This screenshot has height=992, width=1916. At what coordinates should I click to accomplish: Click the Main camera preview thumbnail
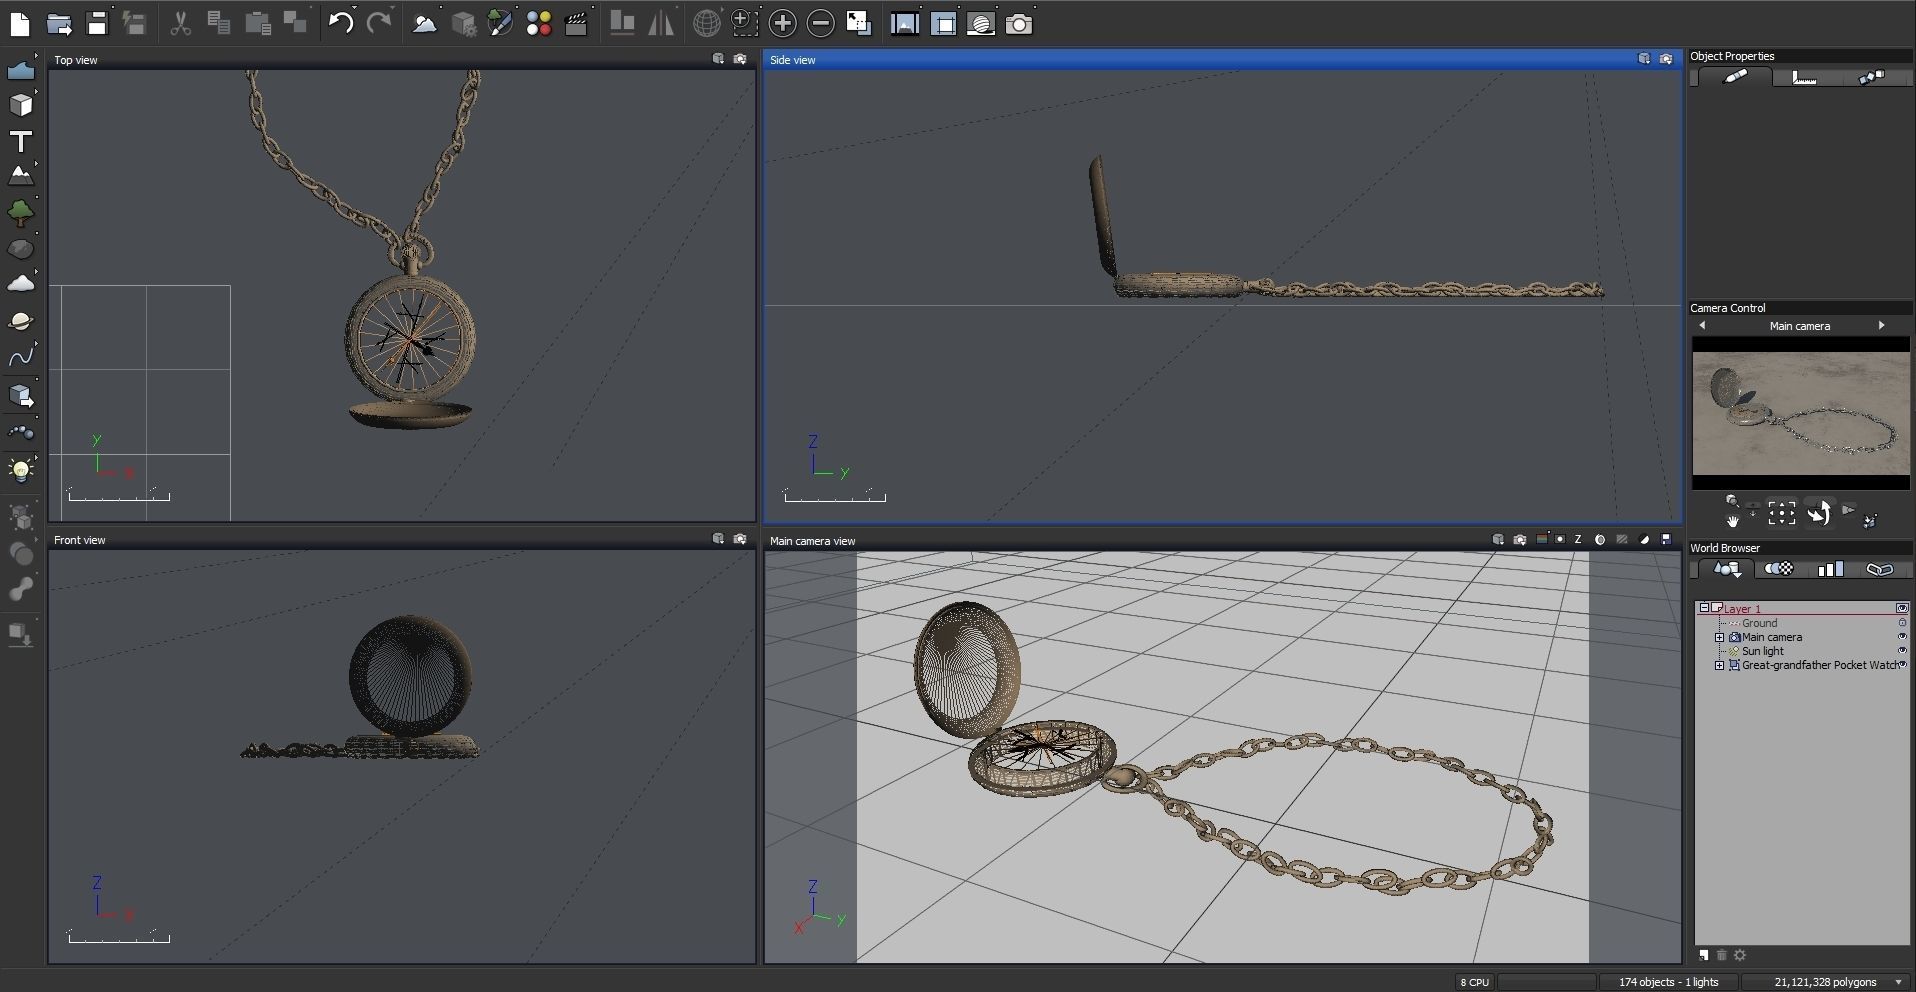1801,413
